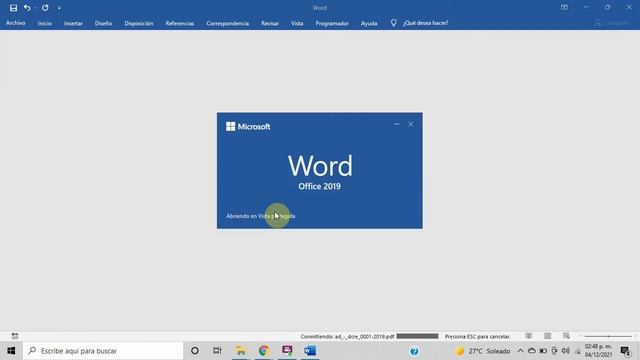This screenshot has width=640, height=360.
Task: Switch to Web Layout view icon
Action: pos(566,336)
